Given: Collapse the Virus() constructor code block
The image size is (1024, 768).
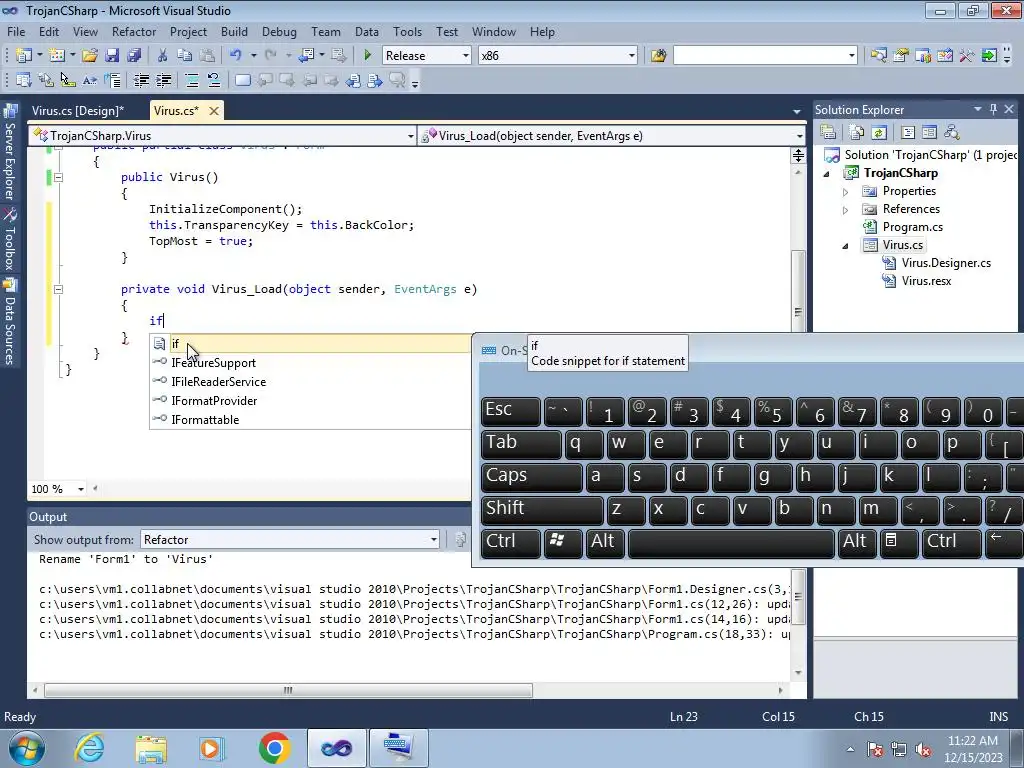Looking at the screenshot, I should click(58, 177).
